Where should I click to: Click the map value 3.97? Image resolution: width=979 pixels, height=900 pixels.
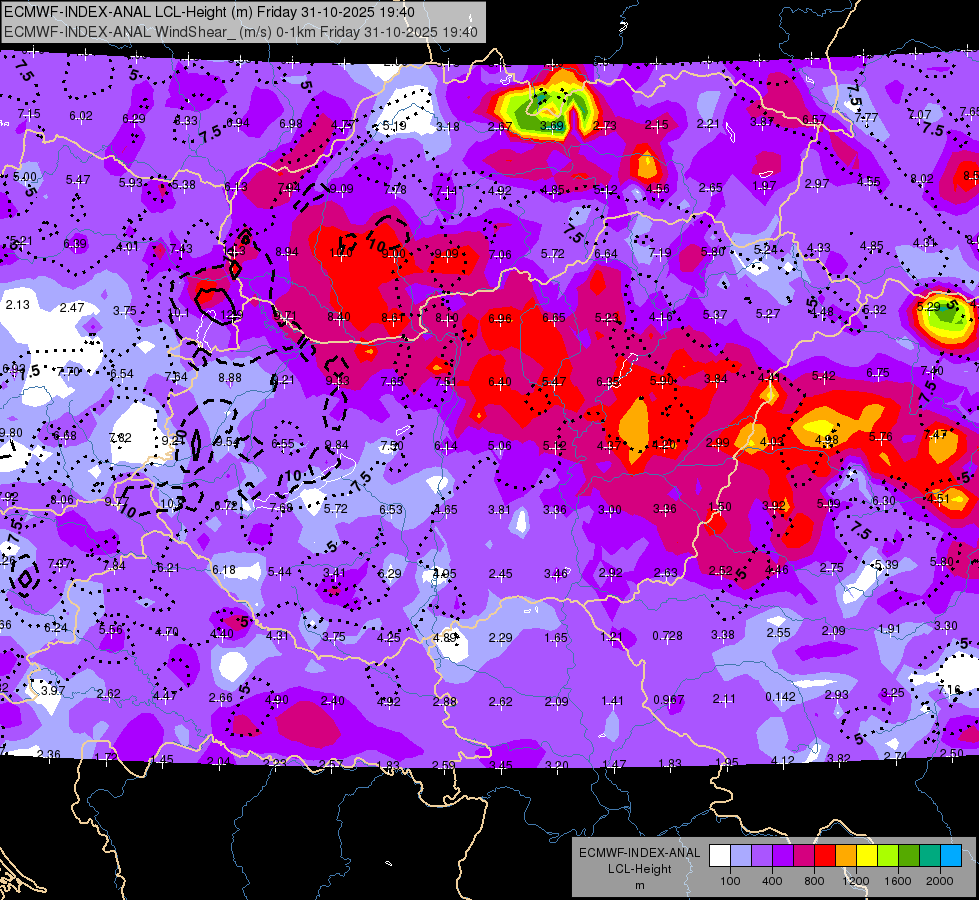click(x=53, y=691)
